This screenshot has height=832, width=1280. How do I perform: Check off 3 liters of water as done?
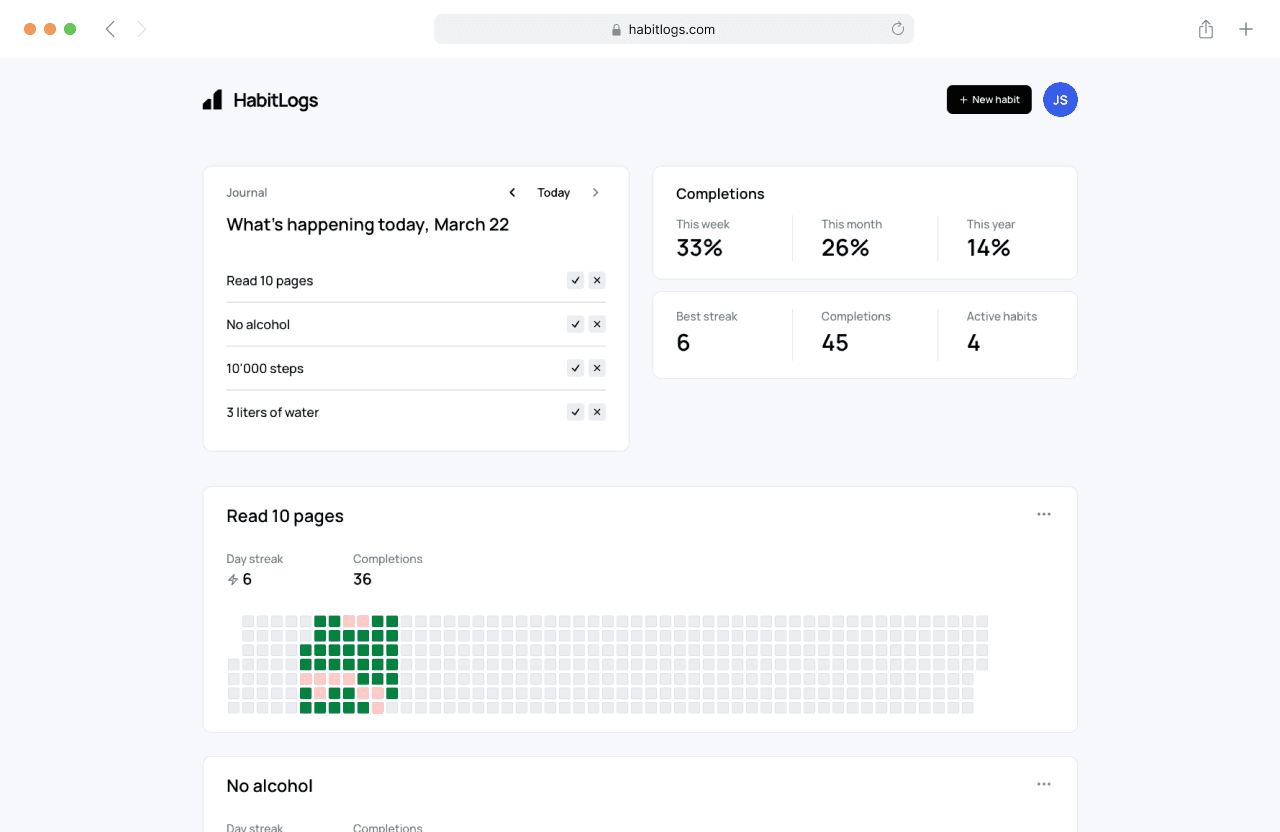(x=575, y=412)
